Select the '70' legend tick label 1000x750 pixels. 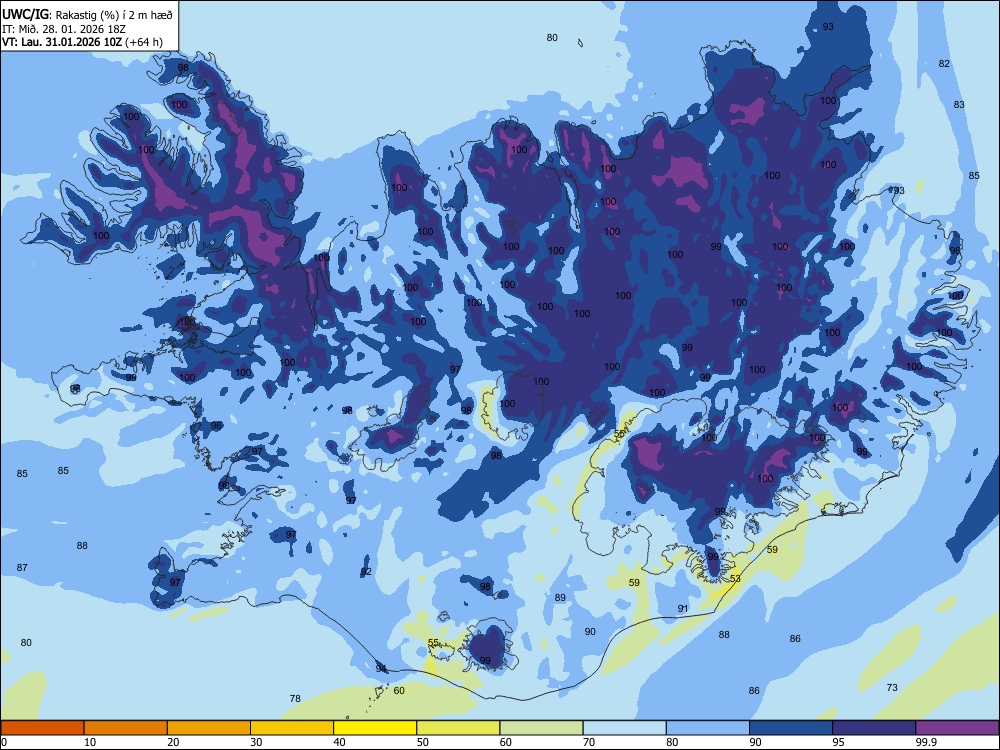(x=589, y=742)
